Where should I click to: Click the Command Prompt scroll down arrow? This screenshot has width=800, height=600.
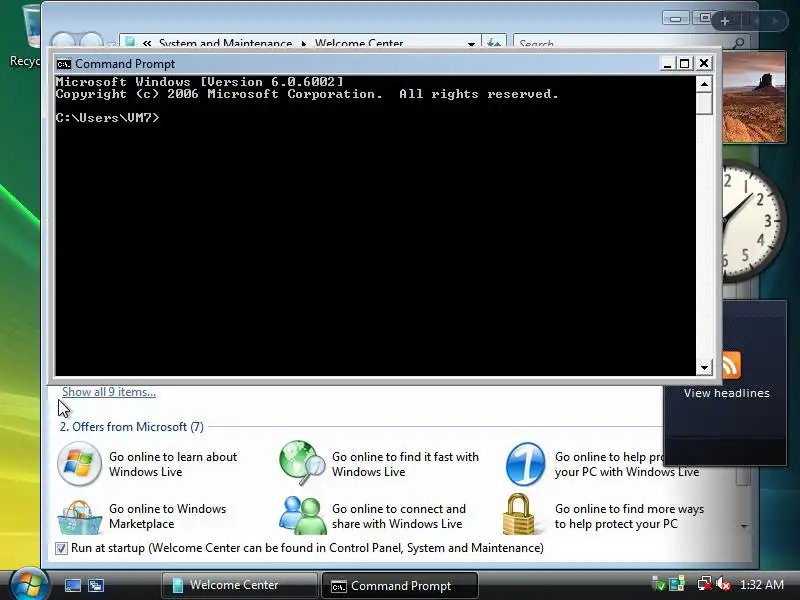coord(705,367)
